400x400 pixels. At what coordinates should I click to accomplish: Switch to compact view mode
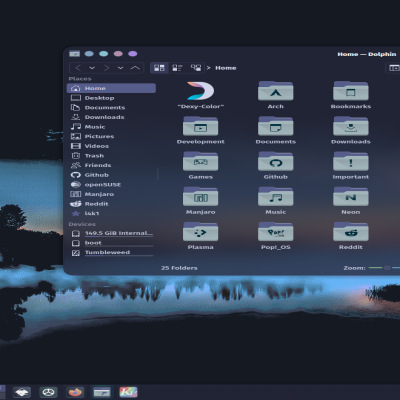[177, 68]
